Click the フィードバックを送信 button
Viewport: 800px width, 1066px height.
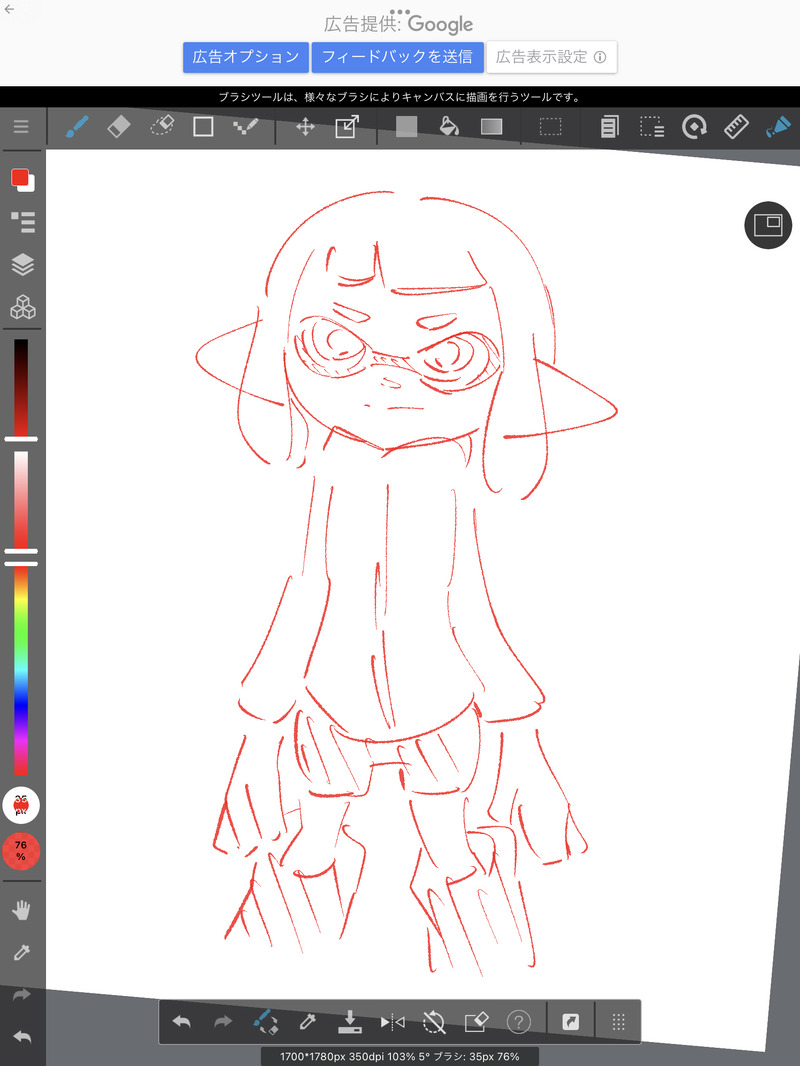tap(398, 57)
